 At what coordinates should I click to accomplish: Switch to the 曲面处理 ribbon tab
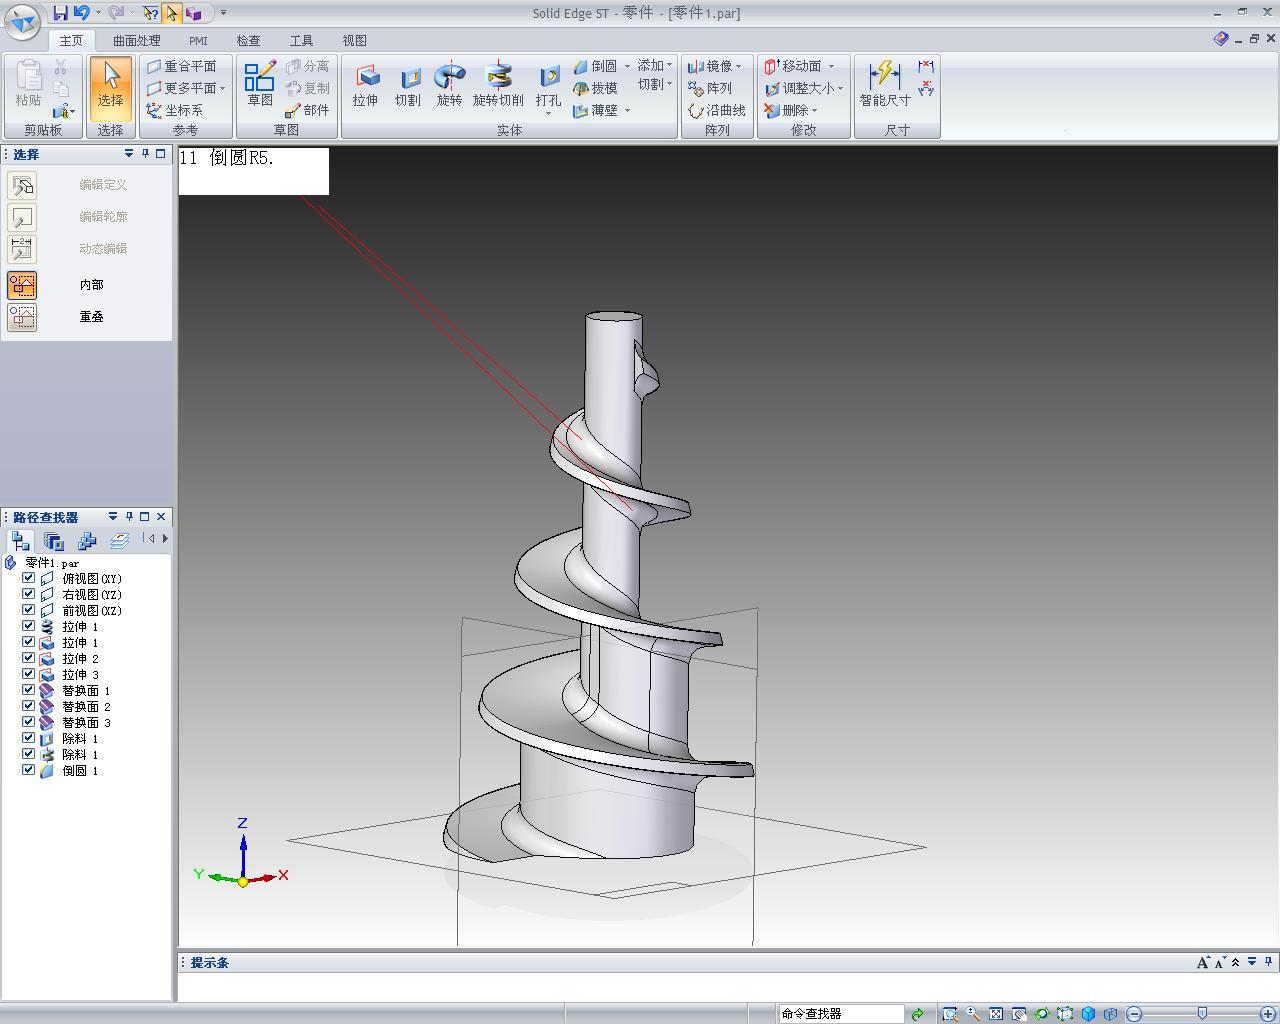[x=136, y=41]
